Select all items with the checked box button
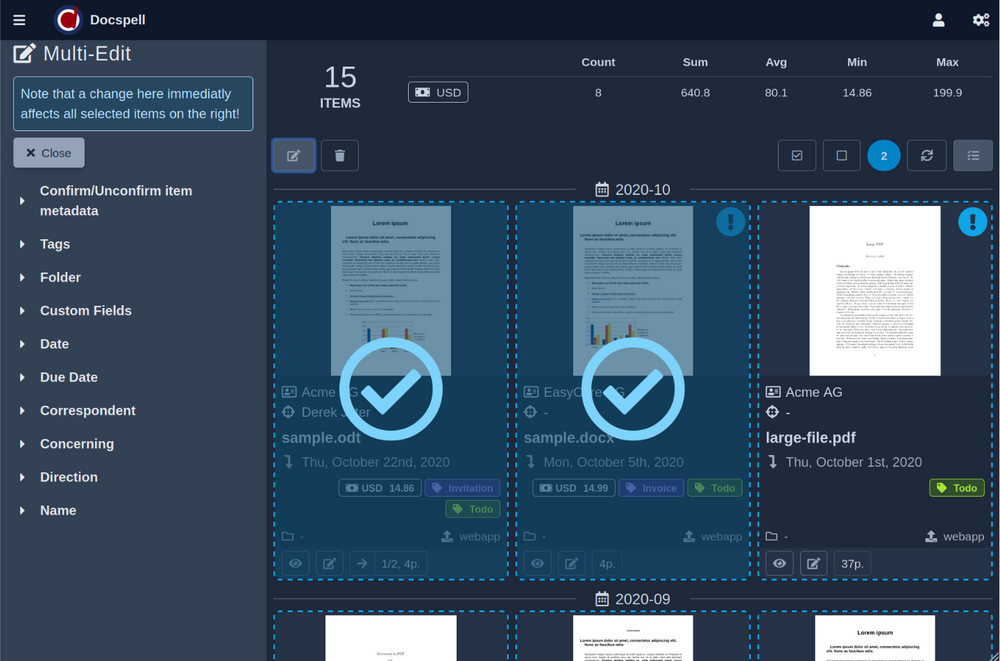Image resolution: width=1000 pixels, height=661 pixels. click(797, 156)
